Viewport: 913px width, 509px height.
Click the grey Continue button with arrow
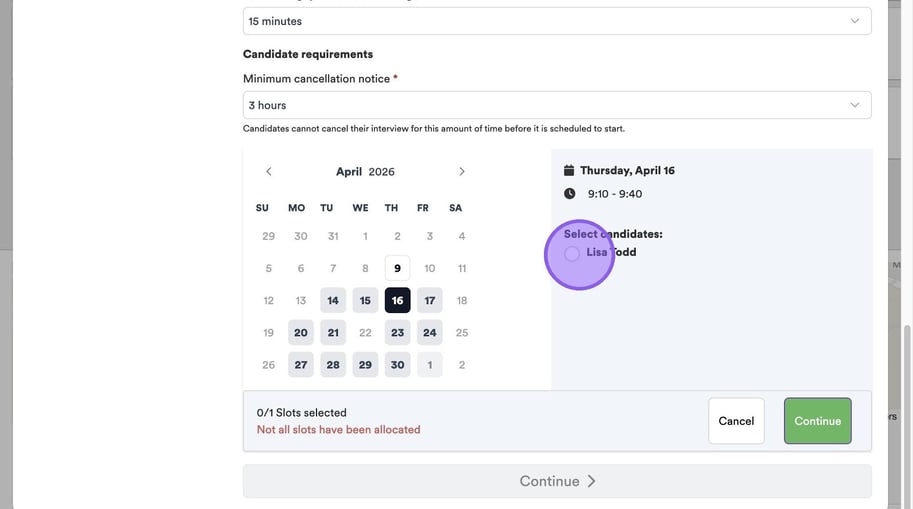point(557,481)
